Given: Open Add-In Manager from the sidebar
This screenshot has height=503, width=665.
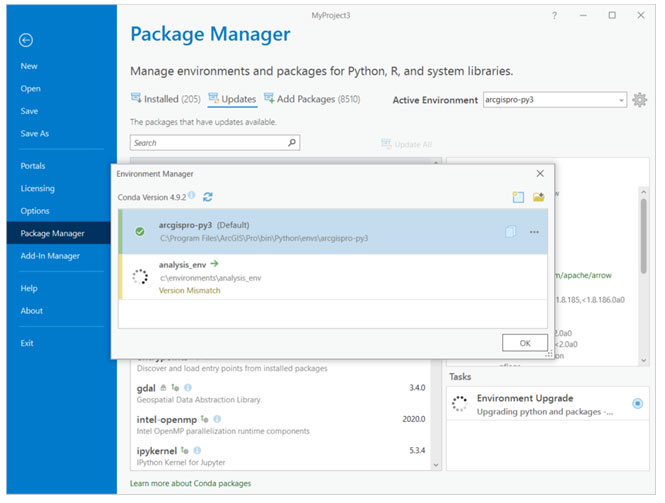Looking at the screenshot, I should pos(50,256).
